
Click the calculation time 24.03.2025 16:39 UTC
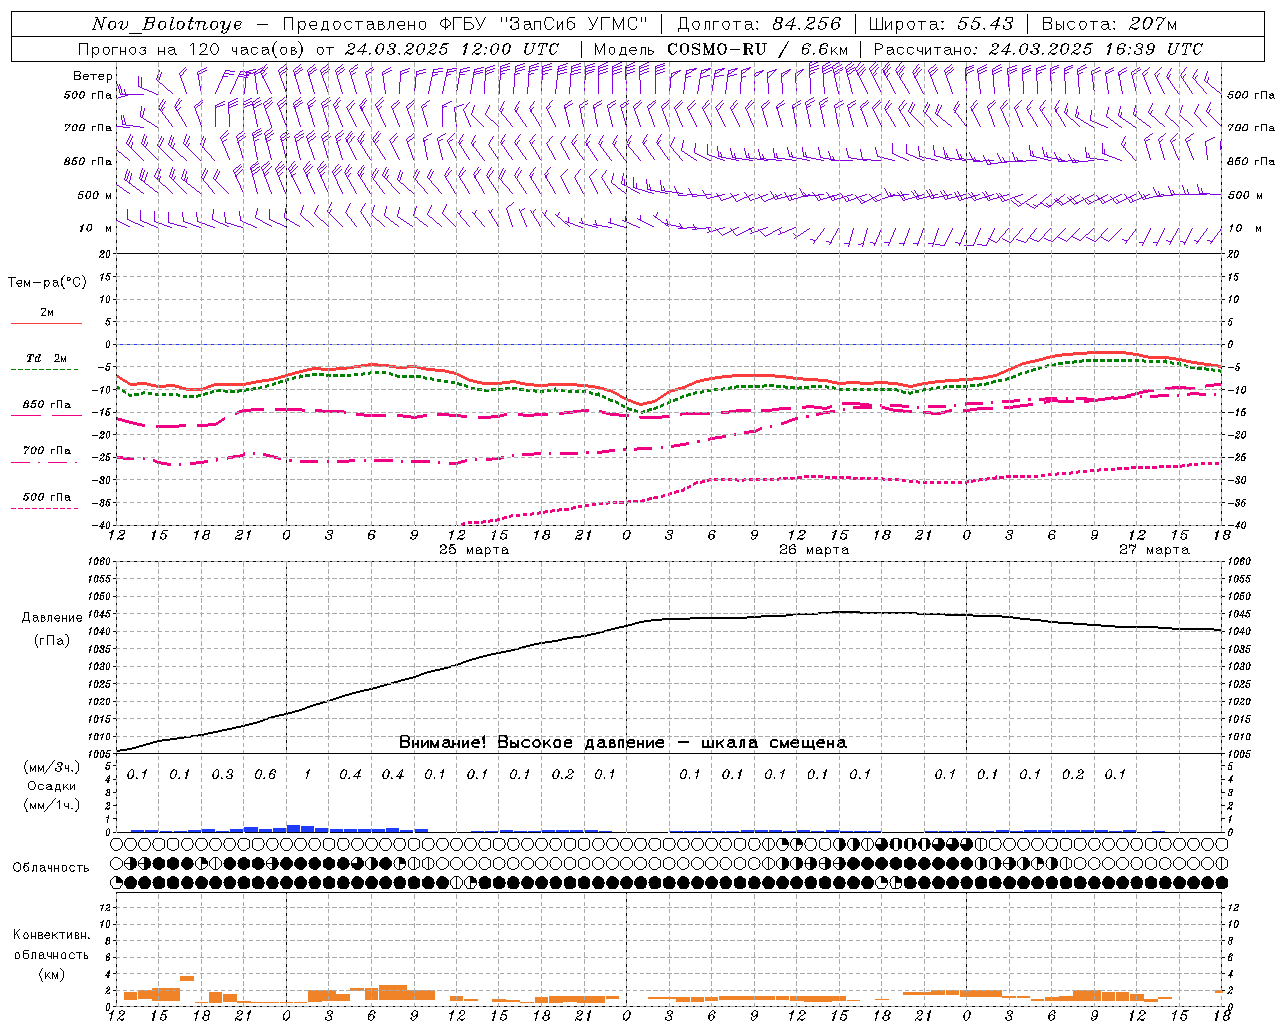tap(1096, 49)
